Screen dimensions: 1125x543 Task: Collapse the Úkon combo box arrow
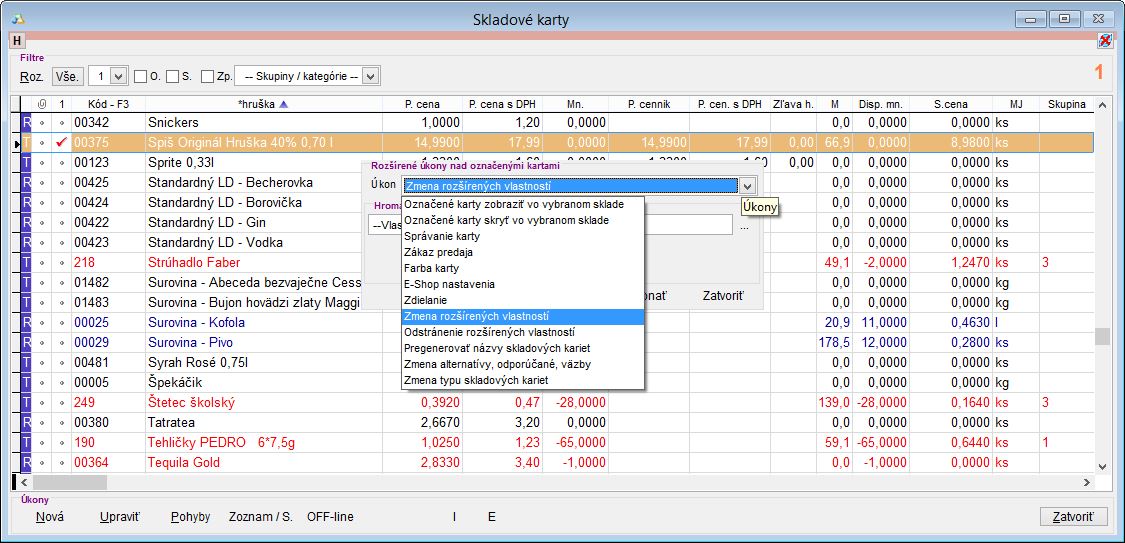[747, 185]
